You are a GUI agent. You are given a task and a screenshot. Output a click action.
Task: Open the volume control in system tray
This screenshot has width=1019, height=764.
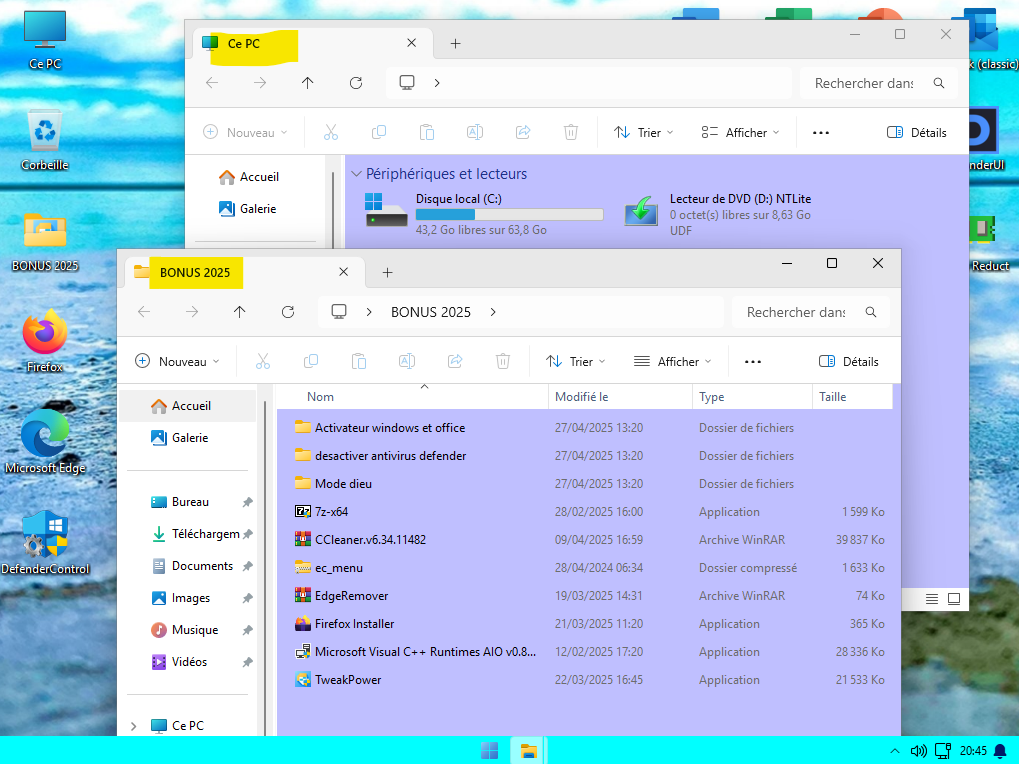919,751
